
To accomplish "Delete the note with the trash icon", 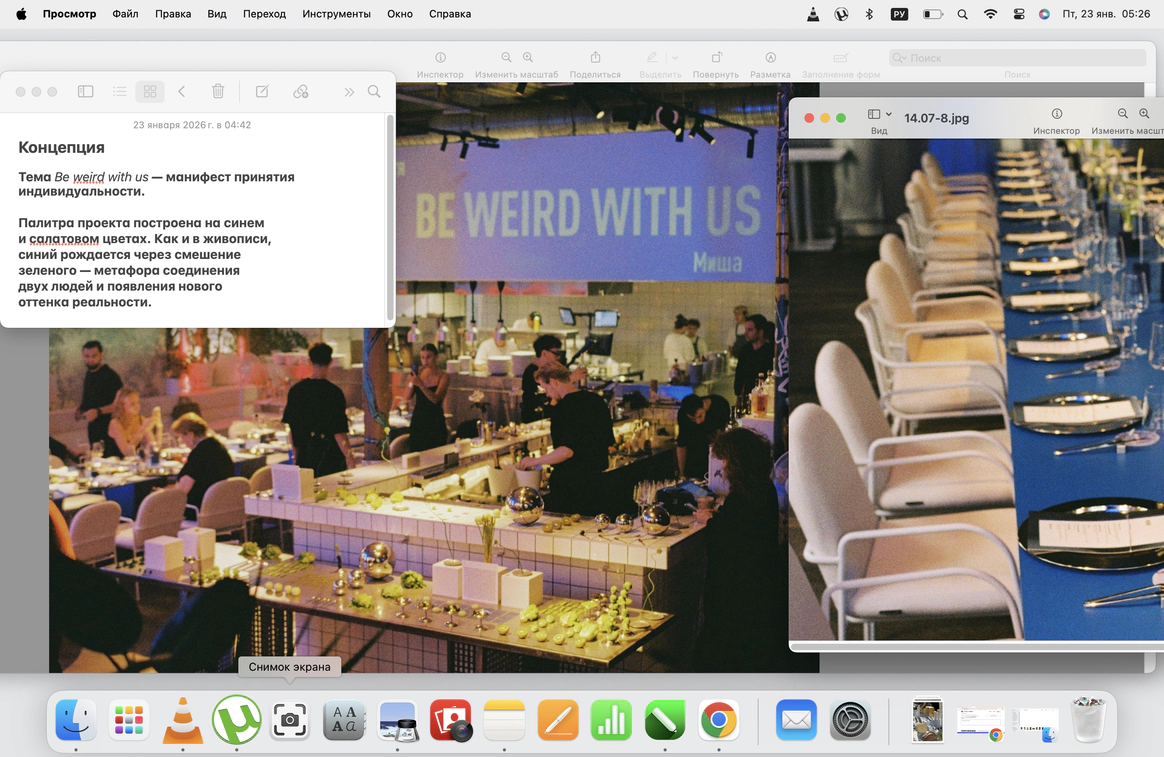I will point(218,92).
